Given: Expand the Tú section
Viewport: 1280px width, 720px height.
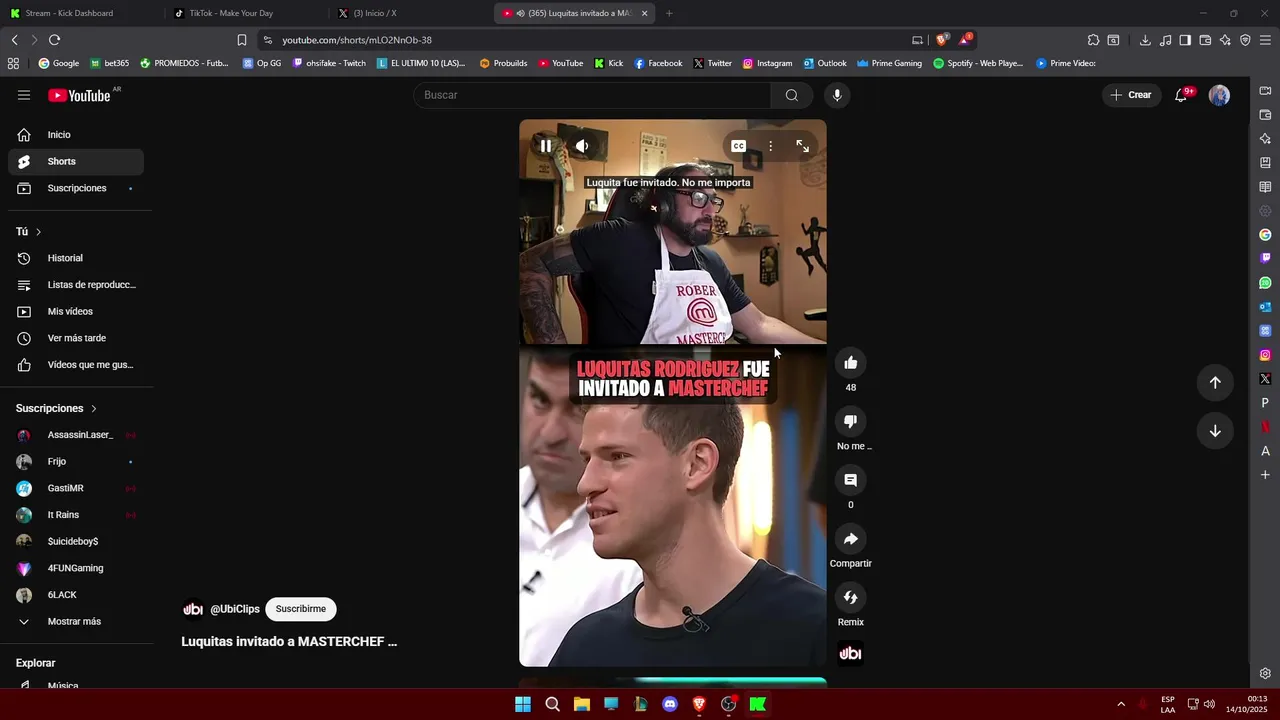Looking at the screenshot, I should [x=29, y=232].
